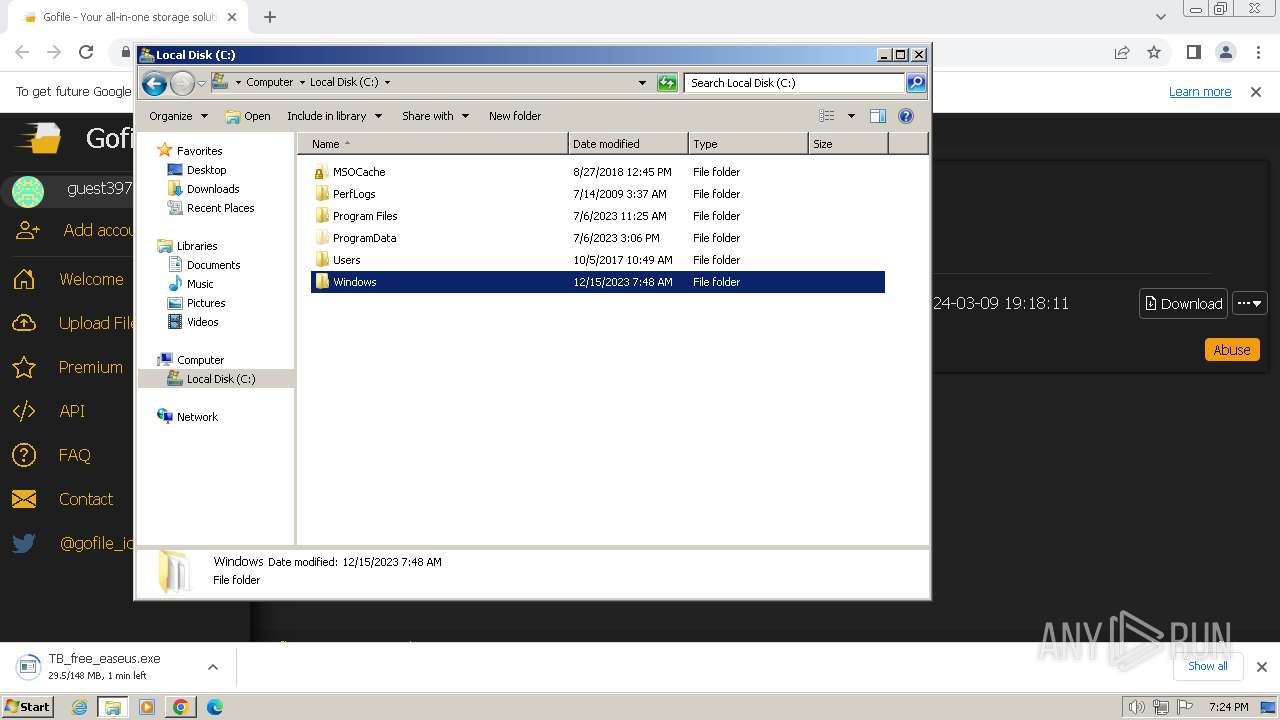The width and height of the screenshot is (1280, 720).
Task: Click the Computer breadcrumb segment
Action: [x=269, y=83]
